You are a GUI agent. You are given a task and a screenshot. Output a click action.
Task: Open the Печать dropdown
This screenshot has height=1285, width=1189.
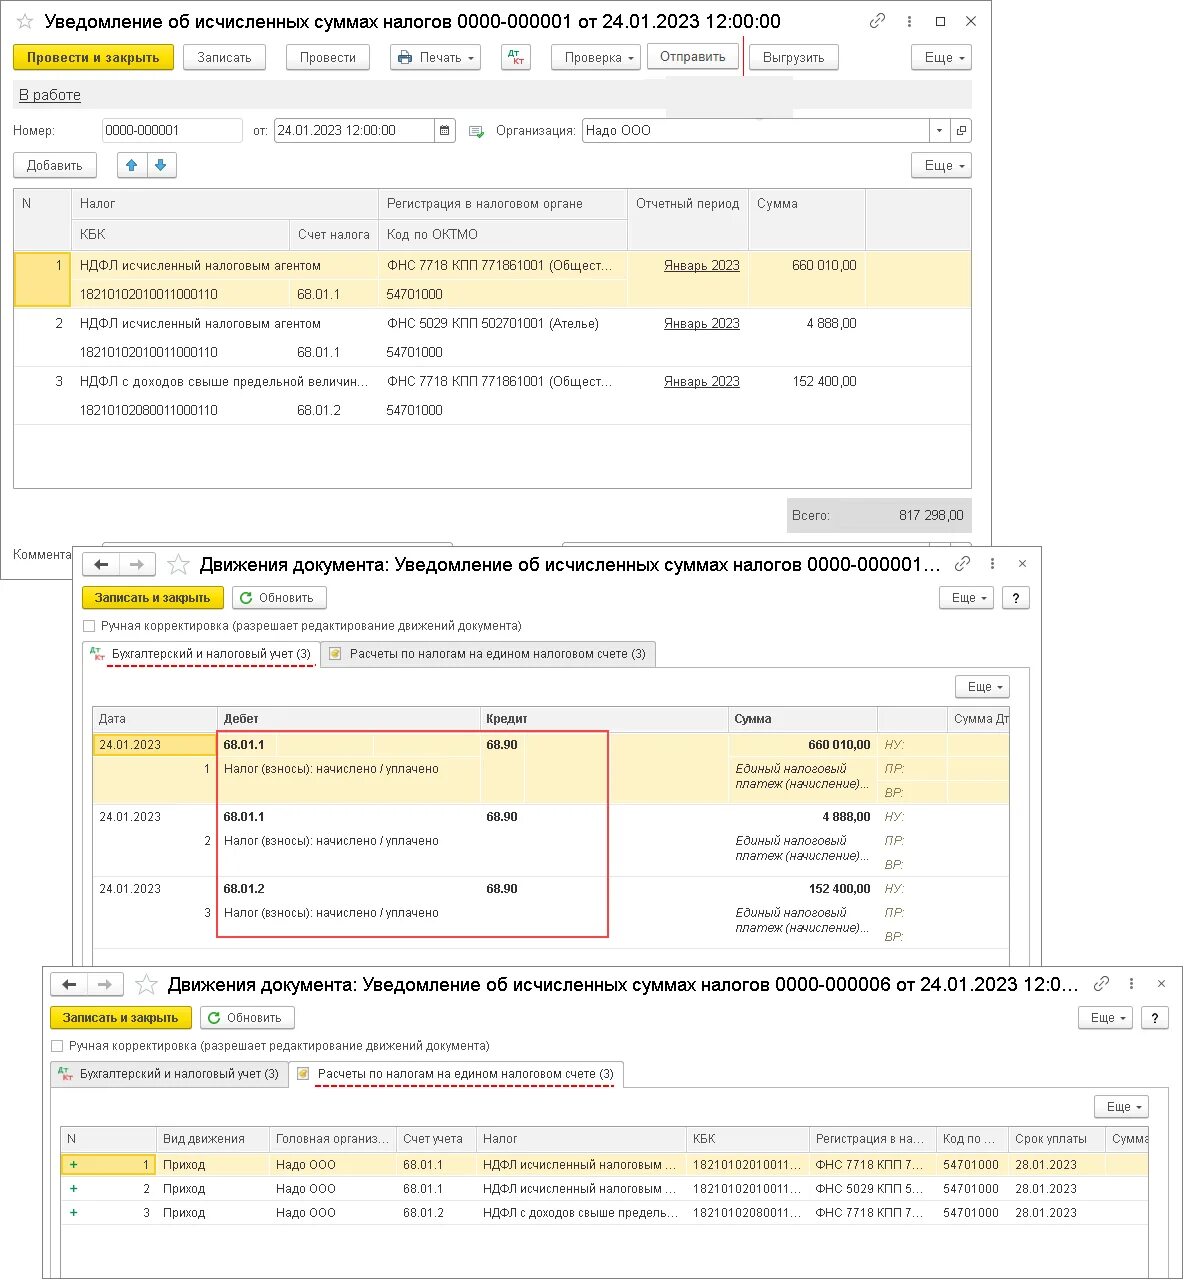coord(435,58)
